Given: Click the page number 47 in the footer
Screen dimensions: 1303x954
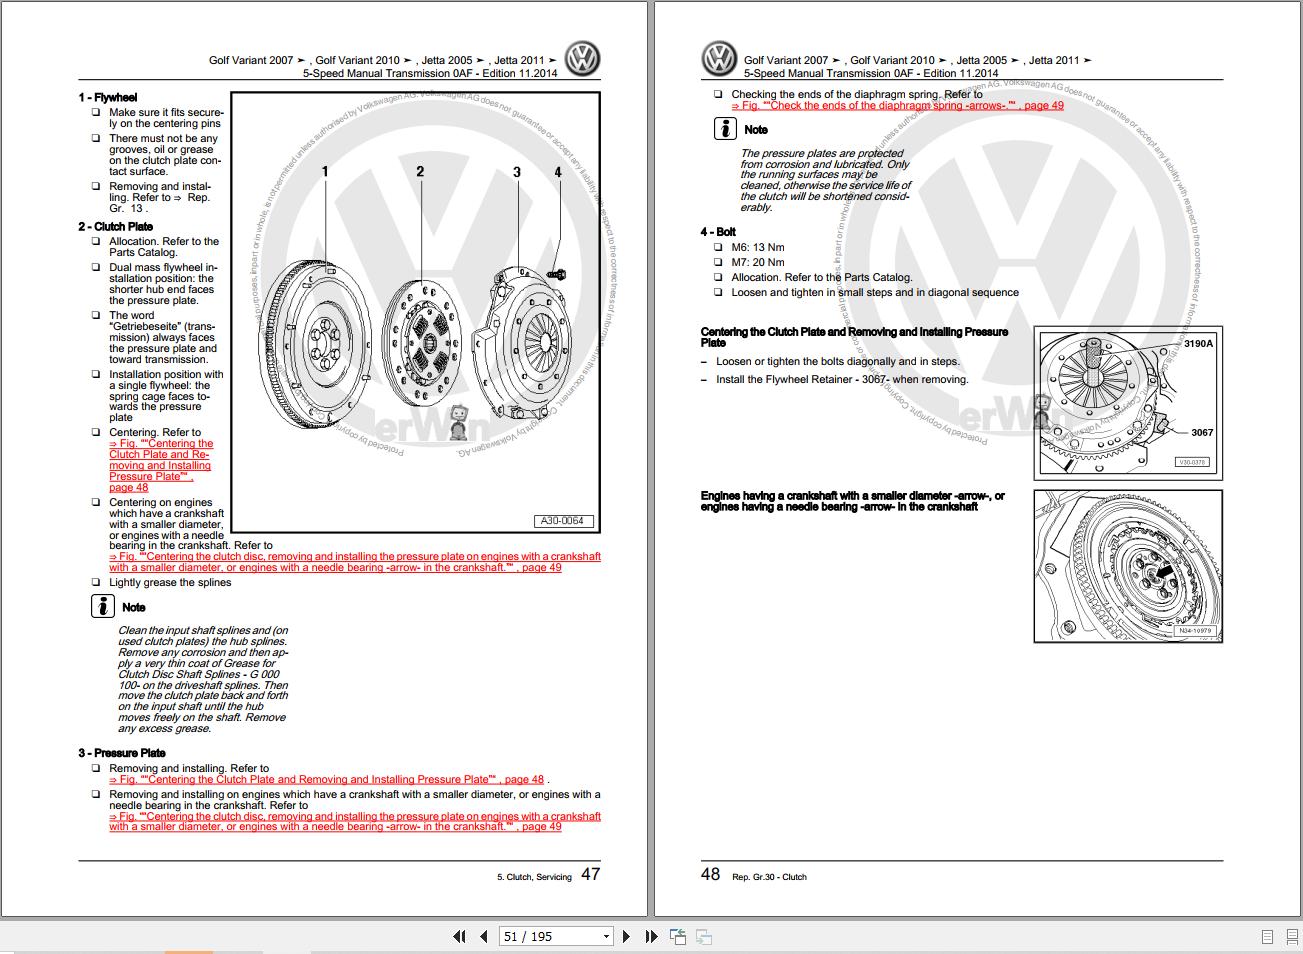Looking at the screenshot, I should click(591, 874).
